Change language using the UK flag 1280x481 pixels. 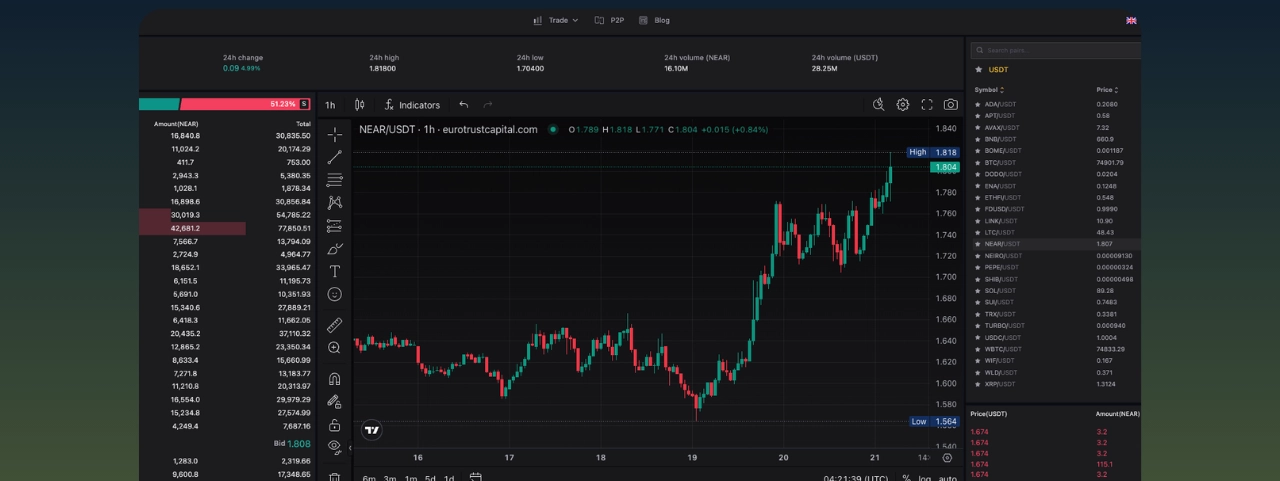coord(1131,20)
